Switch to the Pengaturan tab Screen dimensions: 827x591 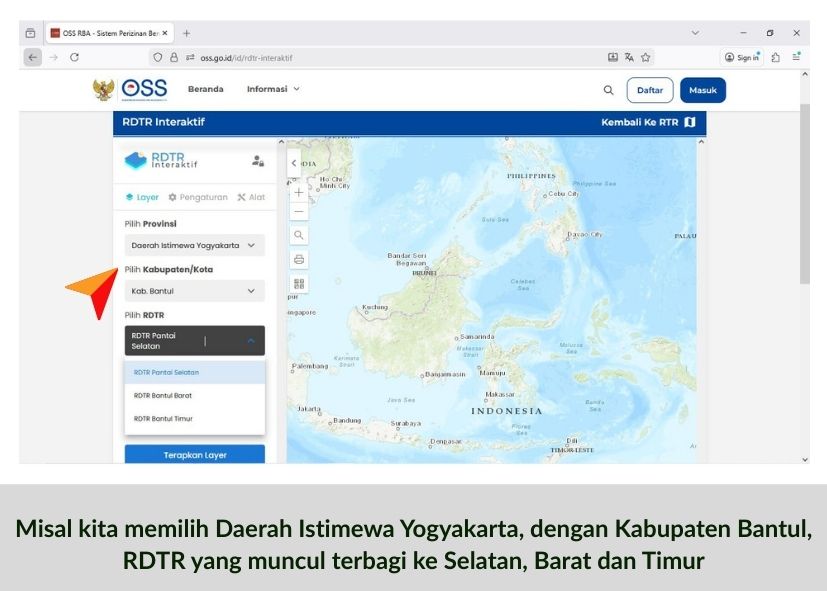click(x=198, y=197)
